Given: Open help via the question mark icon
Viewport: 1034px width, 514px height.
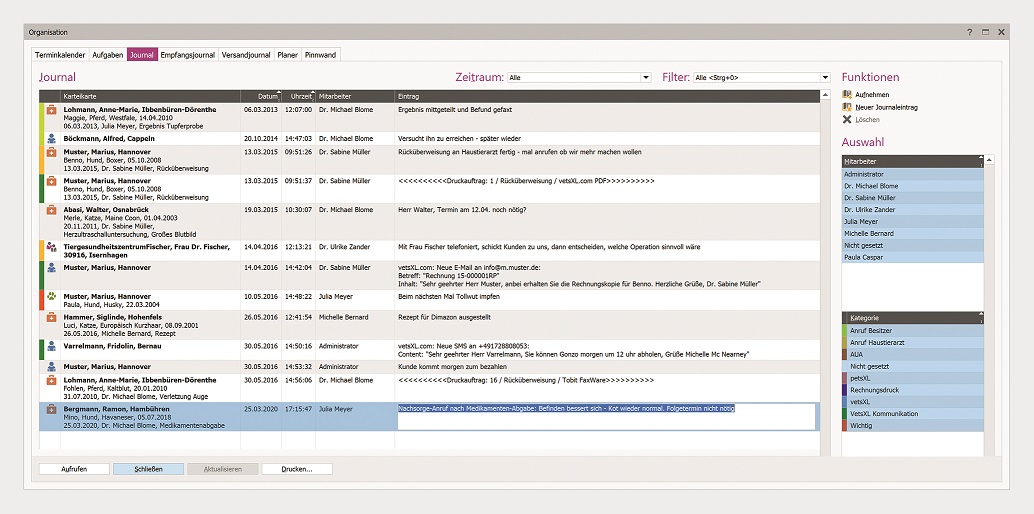Looking at the screenshot, I should 969,32.
